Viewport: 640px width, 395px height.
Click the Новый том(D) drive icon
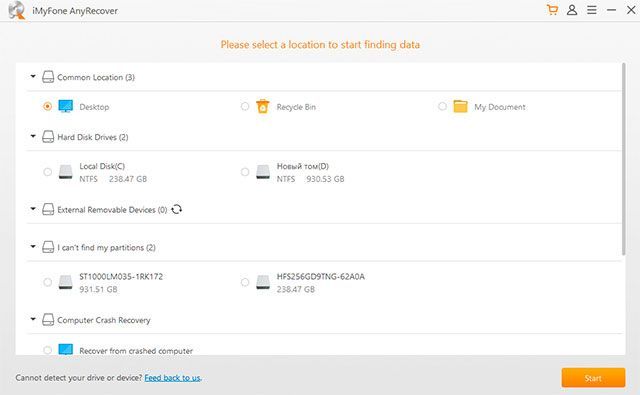pos(263,172)
